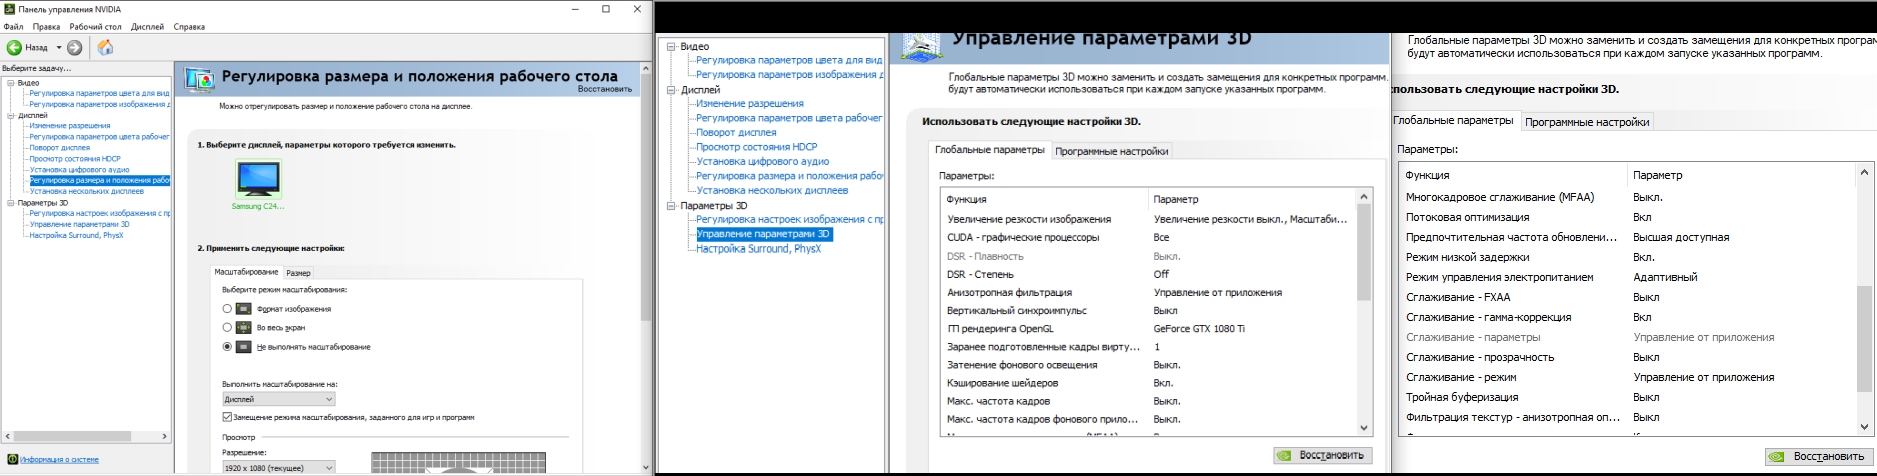Screen dimensions: 1877x476
Task: Collapse the Параметры 3D node in the enlarged tree
Action: click(x=672, y=206)
